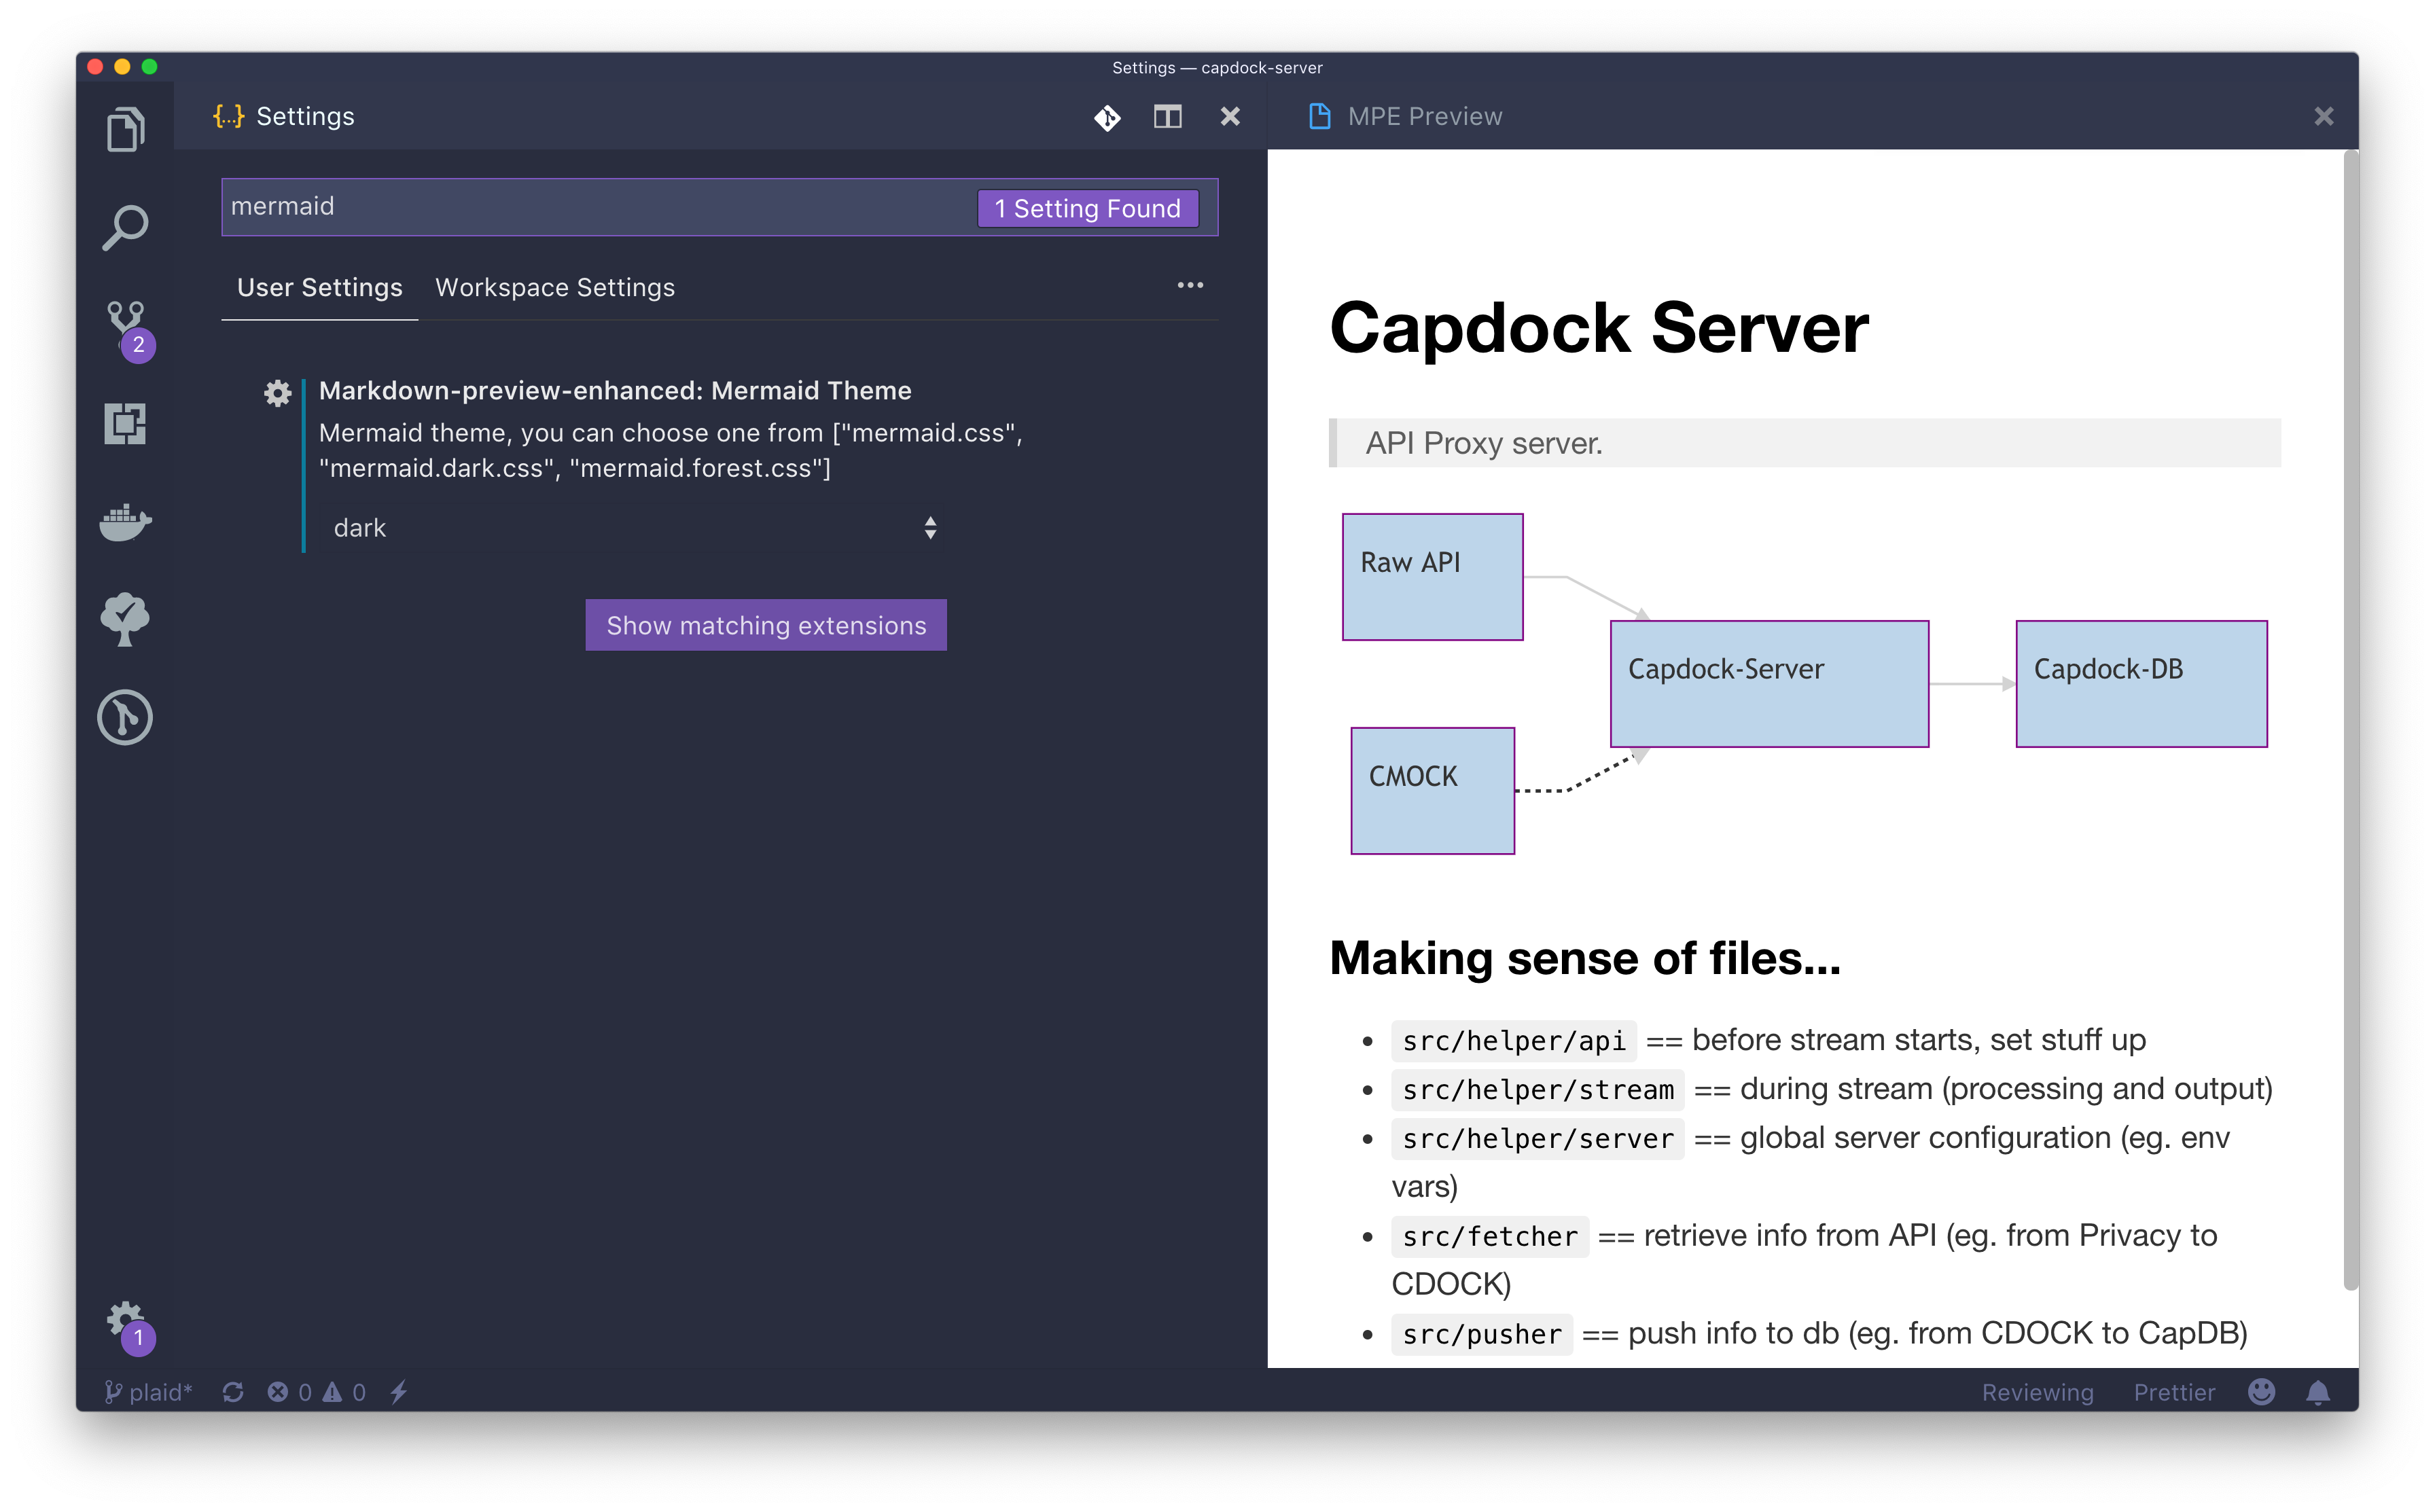The height and width of the screenshot is (1512, 2435).
Task: Open the feedback smiley in status bar
Action: pyautogui.click(x=2261, y=1392)
